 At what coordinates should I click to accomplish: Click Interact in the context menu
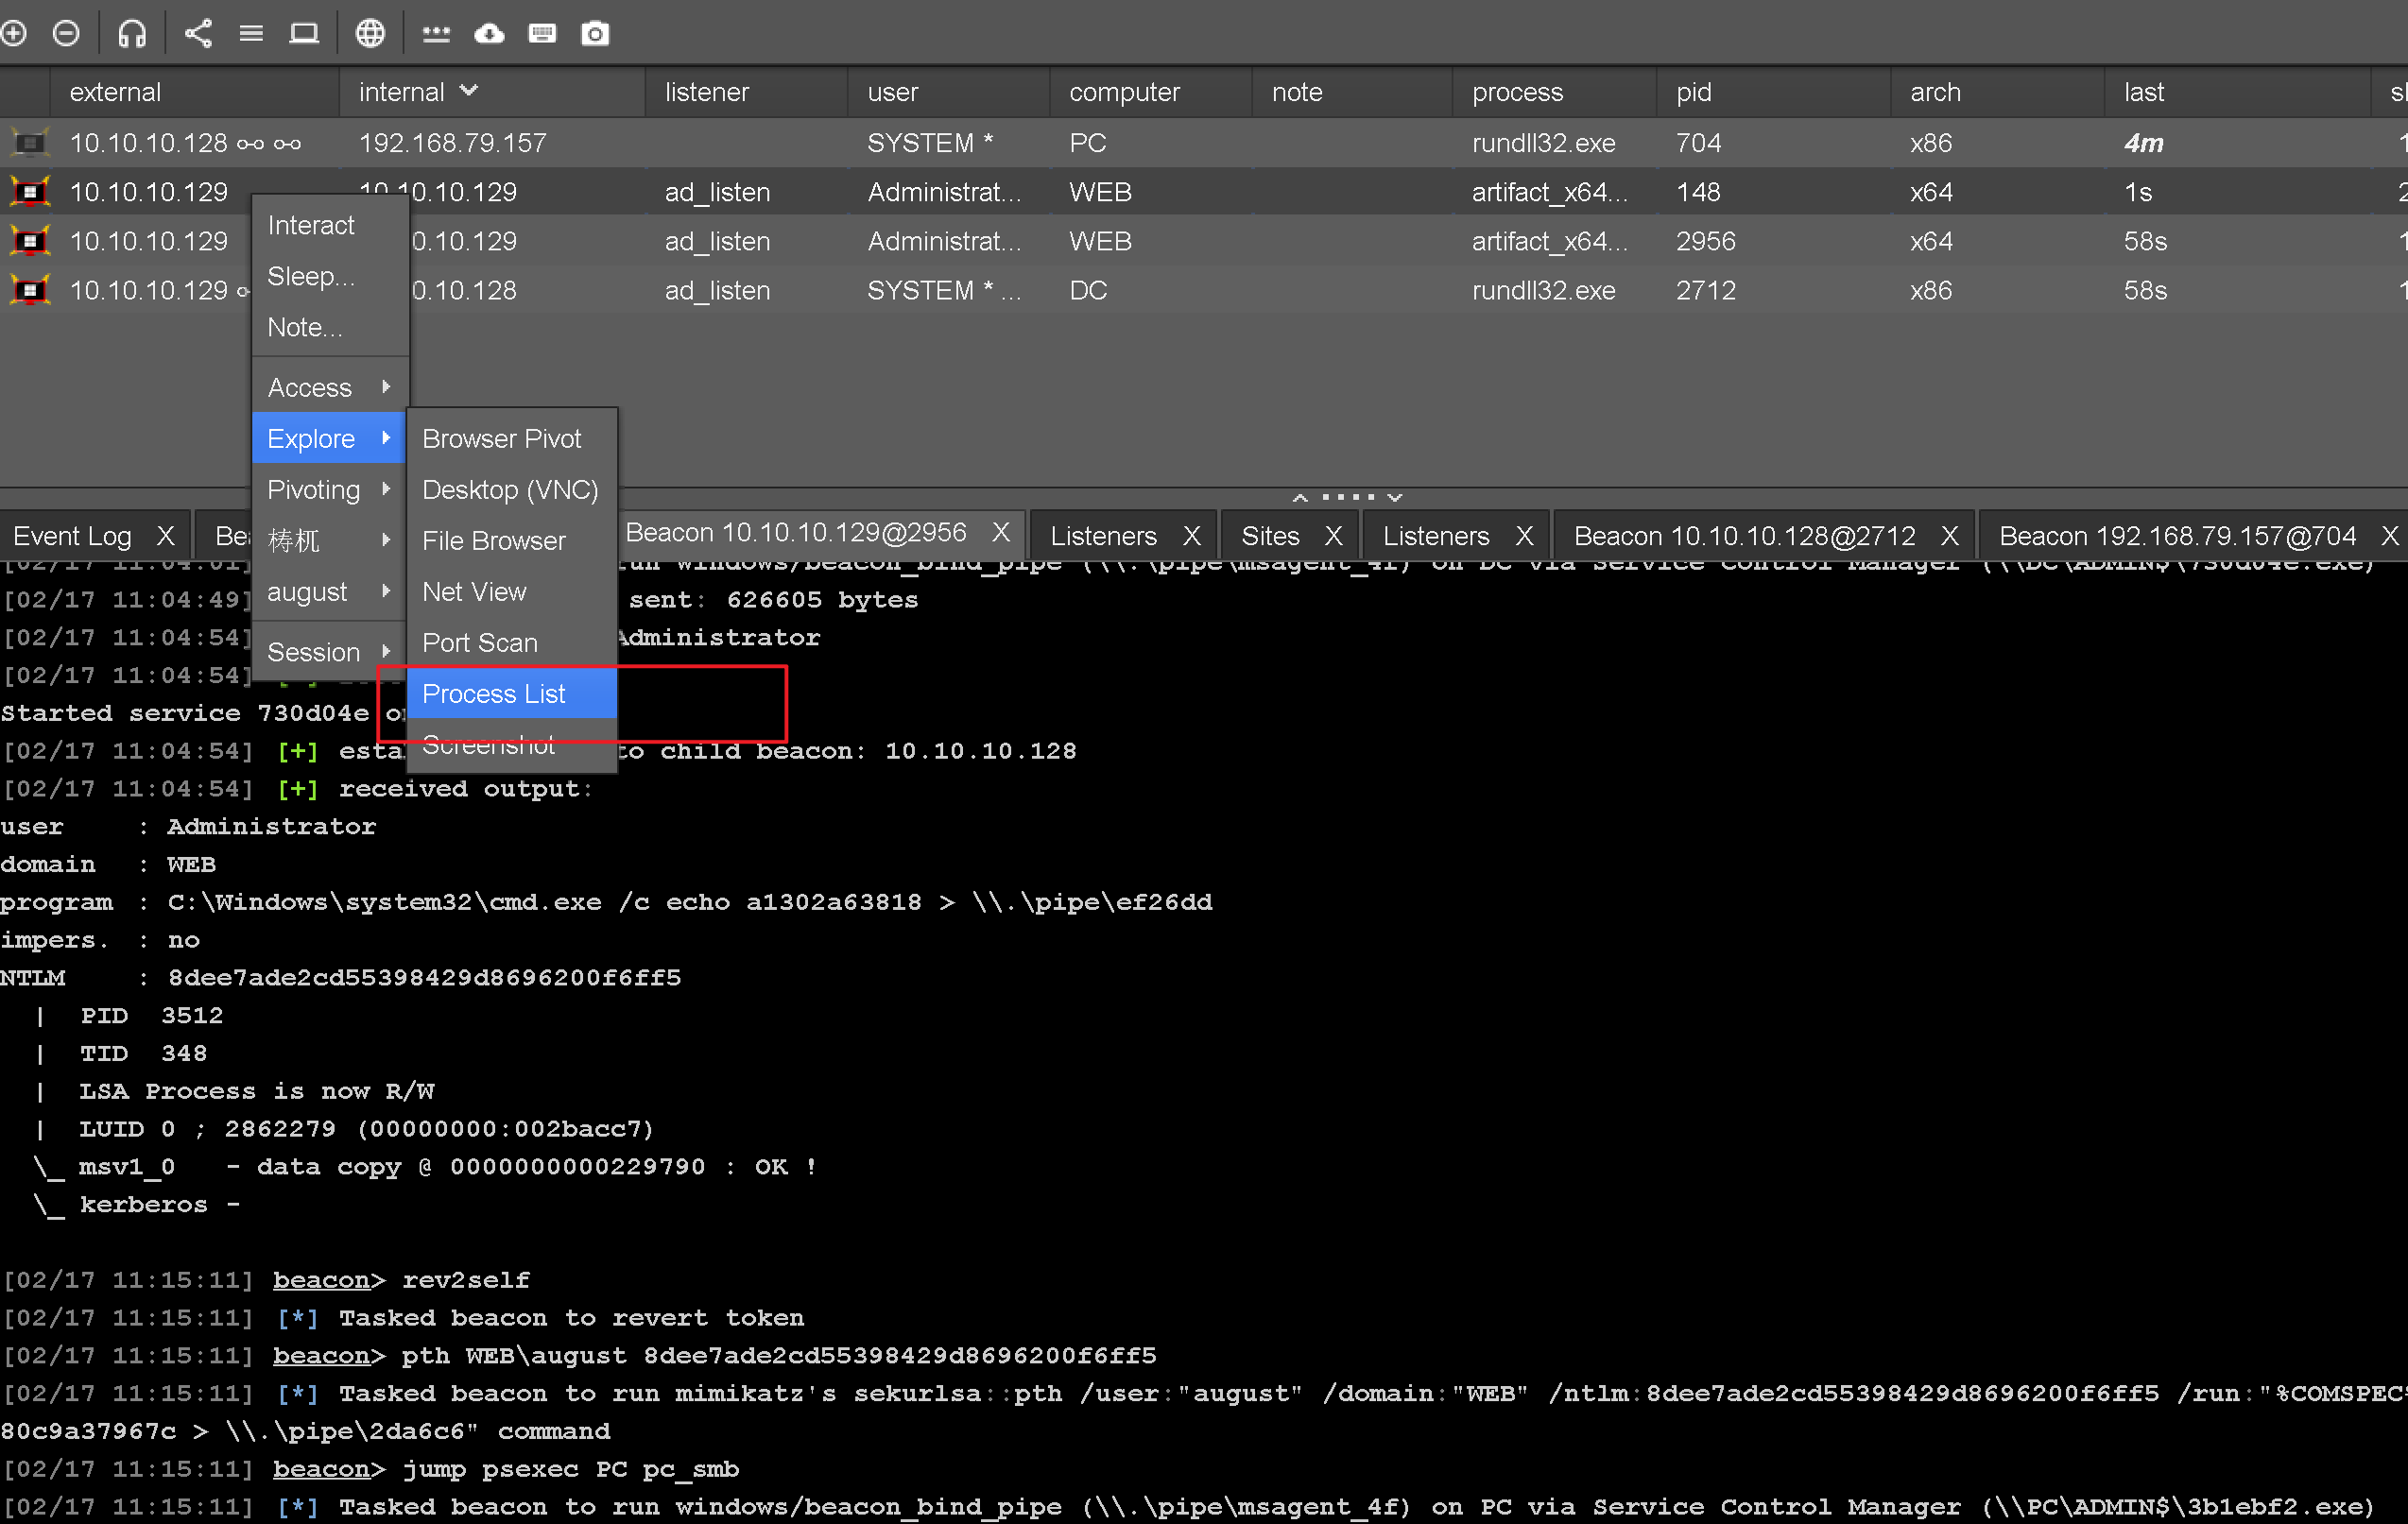(310, 225)
